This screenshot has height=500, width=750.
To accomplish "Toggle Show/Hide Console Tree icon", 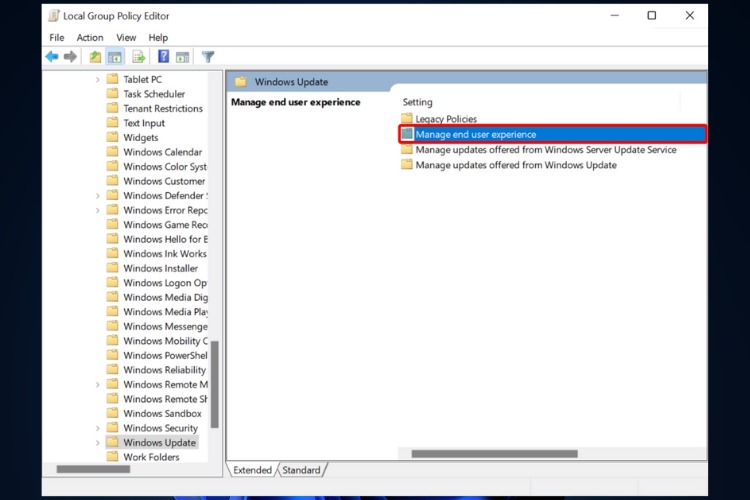I will tap(115, 57).
